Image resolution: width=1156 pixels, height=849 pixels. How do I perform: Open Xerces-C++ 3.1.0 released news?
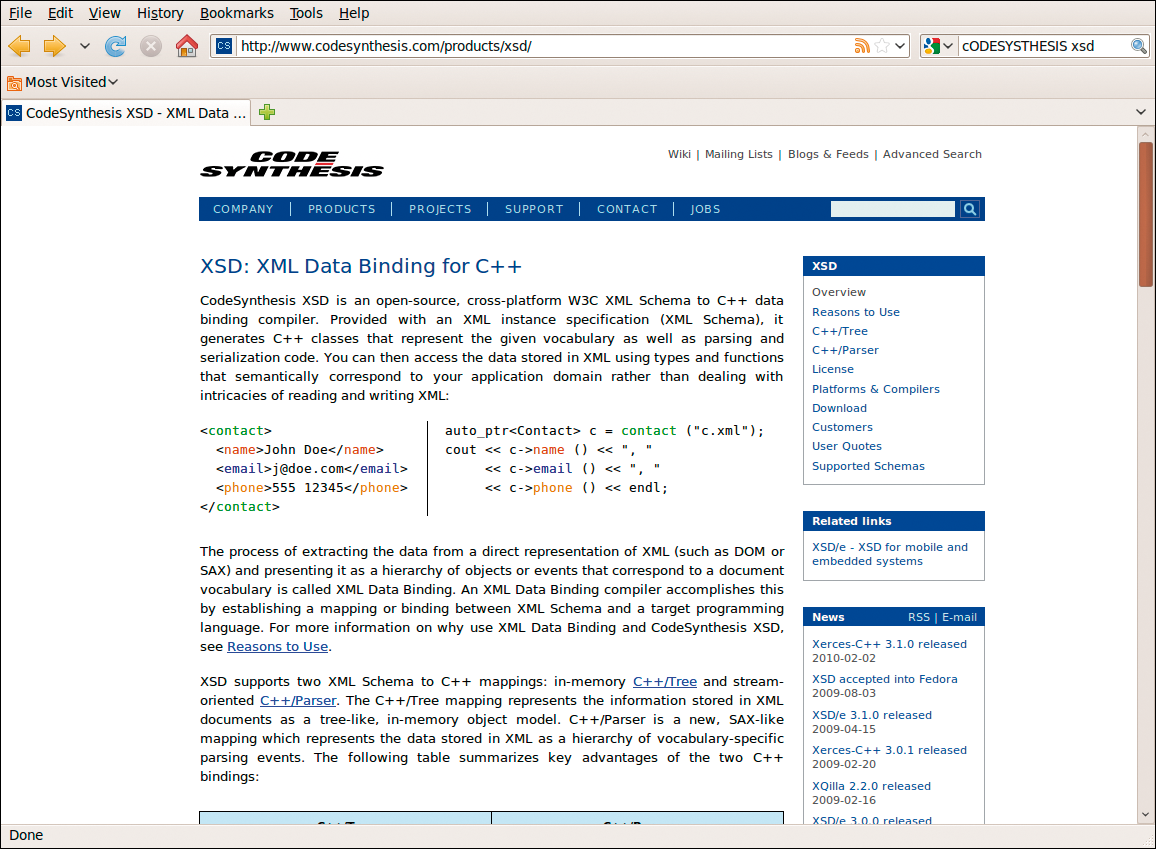[x=889, y=644]
